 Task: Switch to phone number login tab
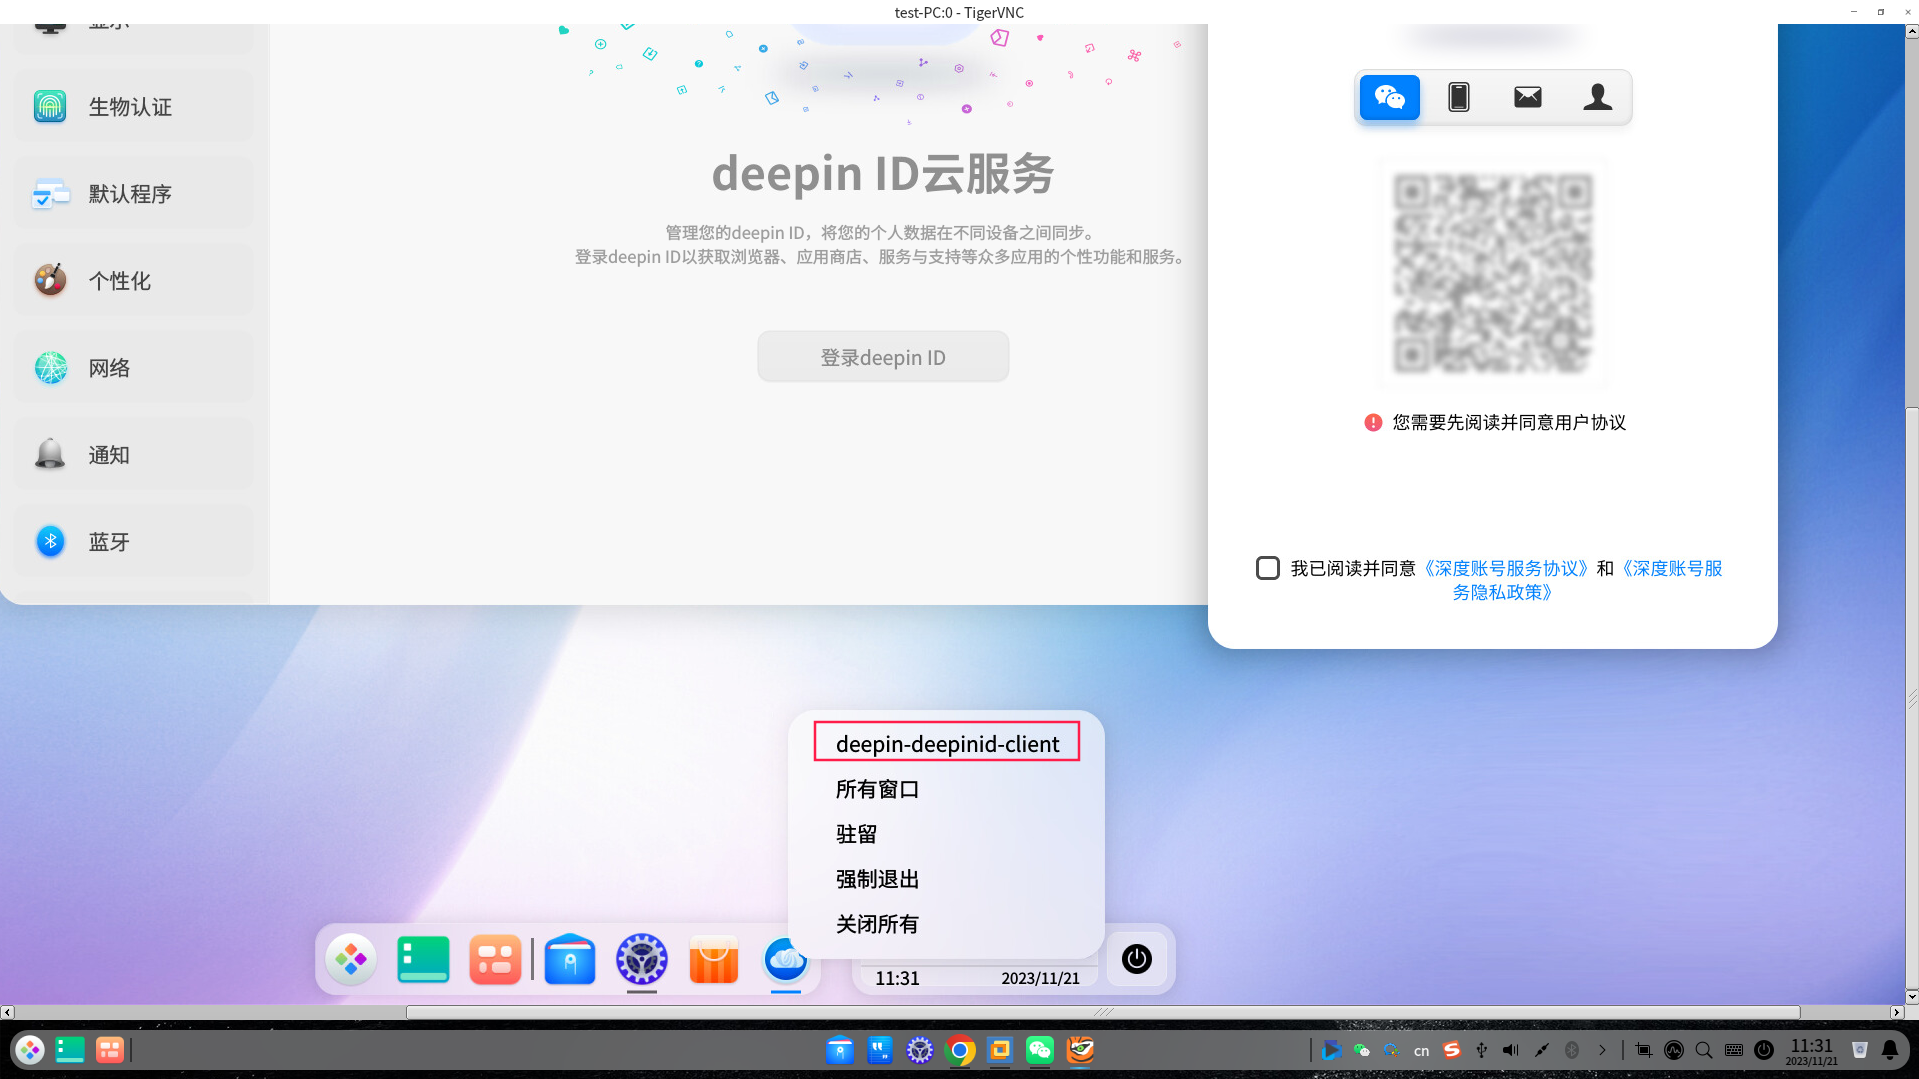[1458, 97]
